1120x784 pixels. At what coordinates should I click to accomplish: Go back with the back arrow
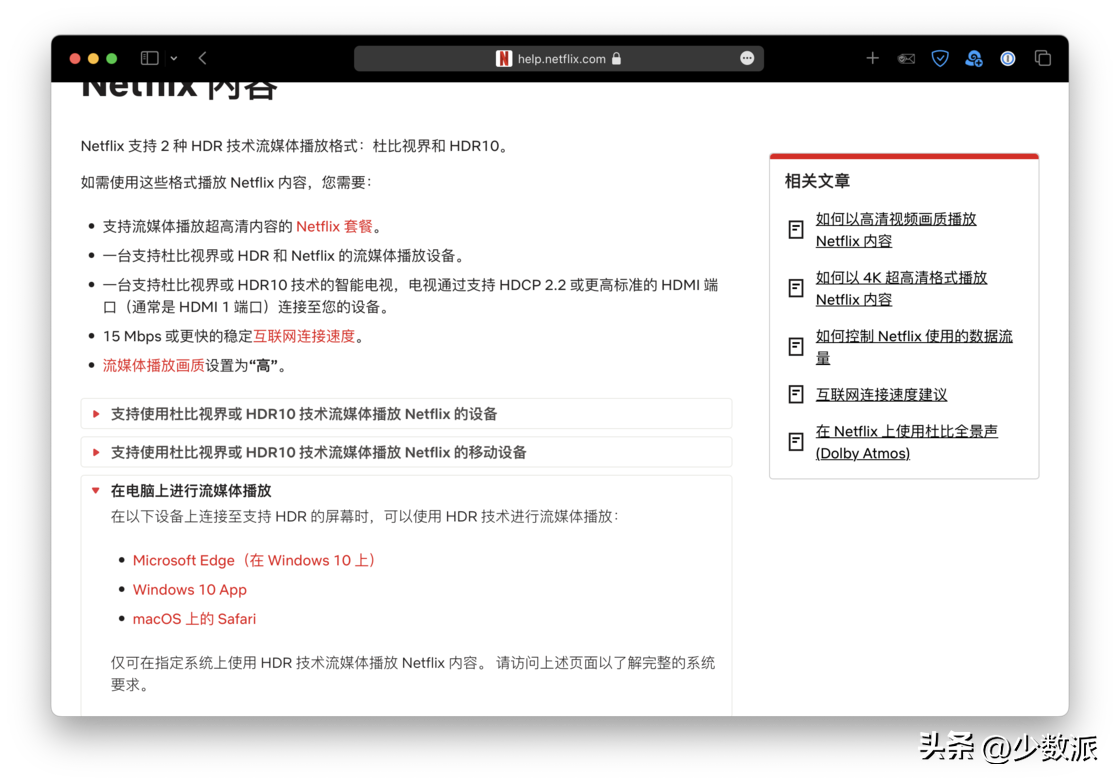coord(203,58)
